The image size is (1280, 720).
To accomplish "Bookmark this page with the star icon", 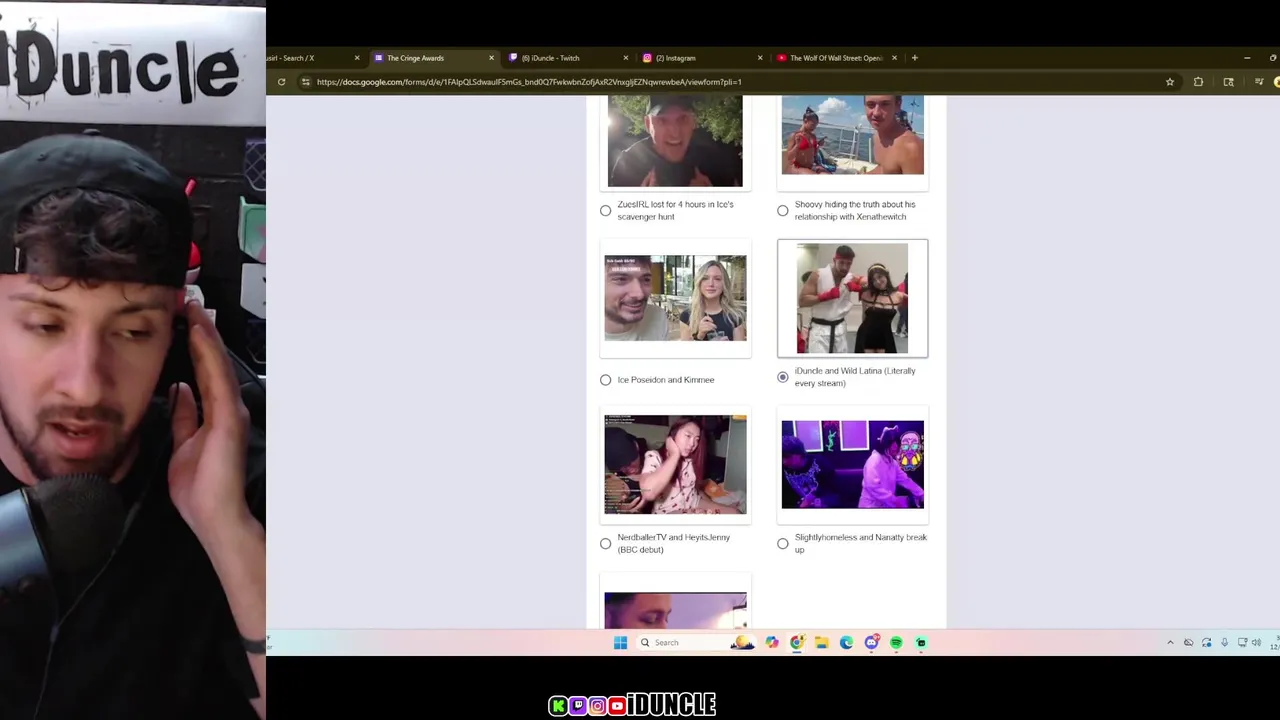I will (x=1170, y=82).
